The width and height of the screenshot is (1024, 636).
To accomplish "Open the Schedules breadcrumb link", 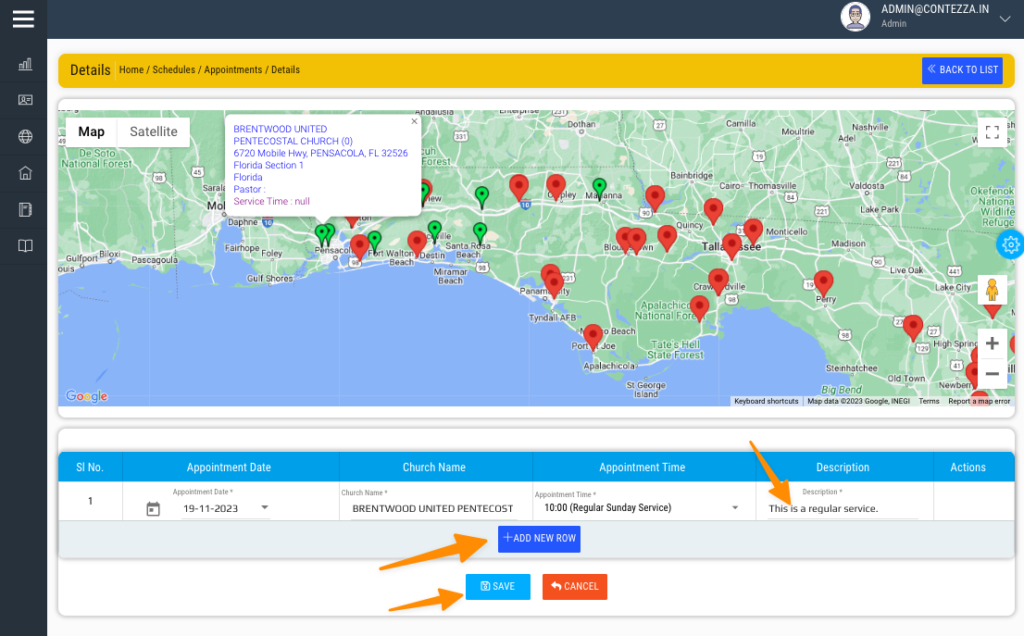I will coord(174,70).
